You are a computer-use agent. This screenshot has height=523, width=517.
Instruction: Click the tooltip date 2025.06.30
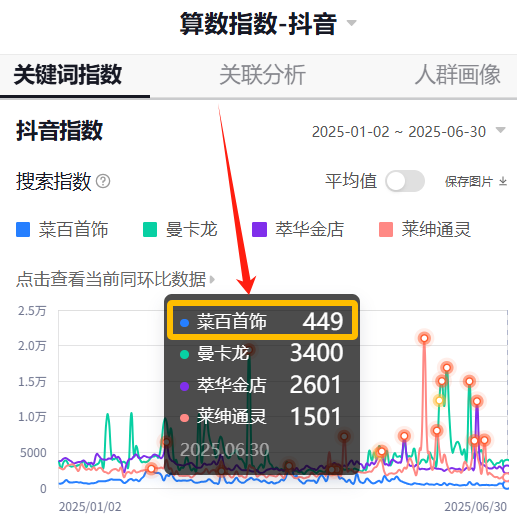pos(224,450)
